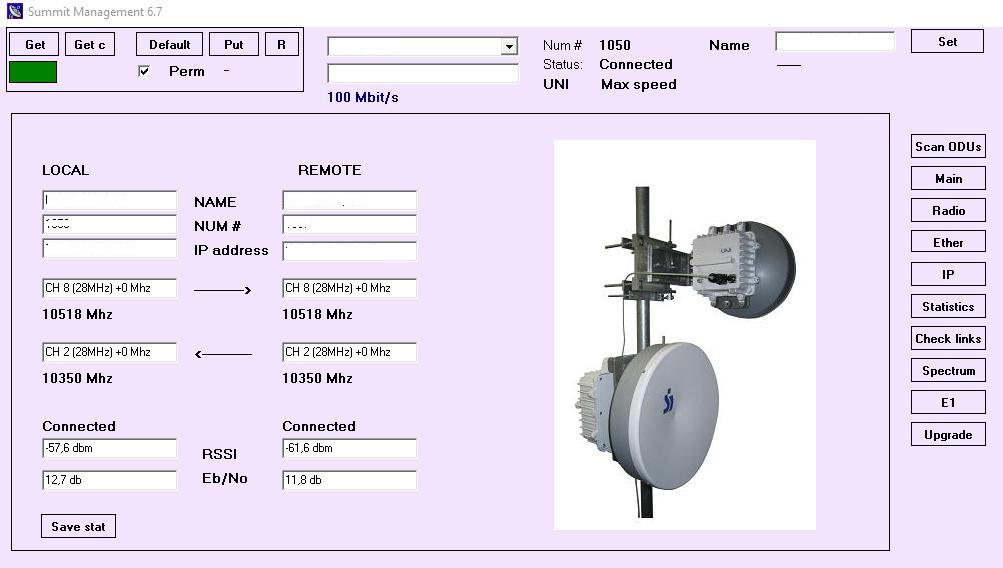Open the Radio section
The image size is (1003, 568).
[948, 210]
